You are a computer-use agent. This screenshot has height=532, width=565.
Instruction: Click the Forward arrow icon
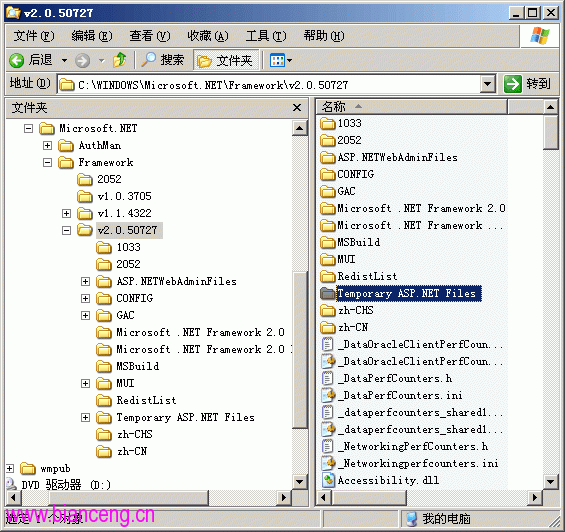pyautogui.click(x=82, y=60)
